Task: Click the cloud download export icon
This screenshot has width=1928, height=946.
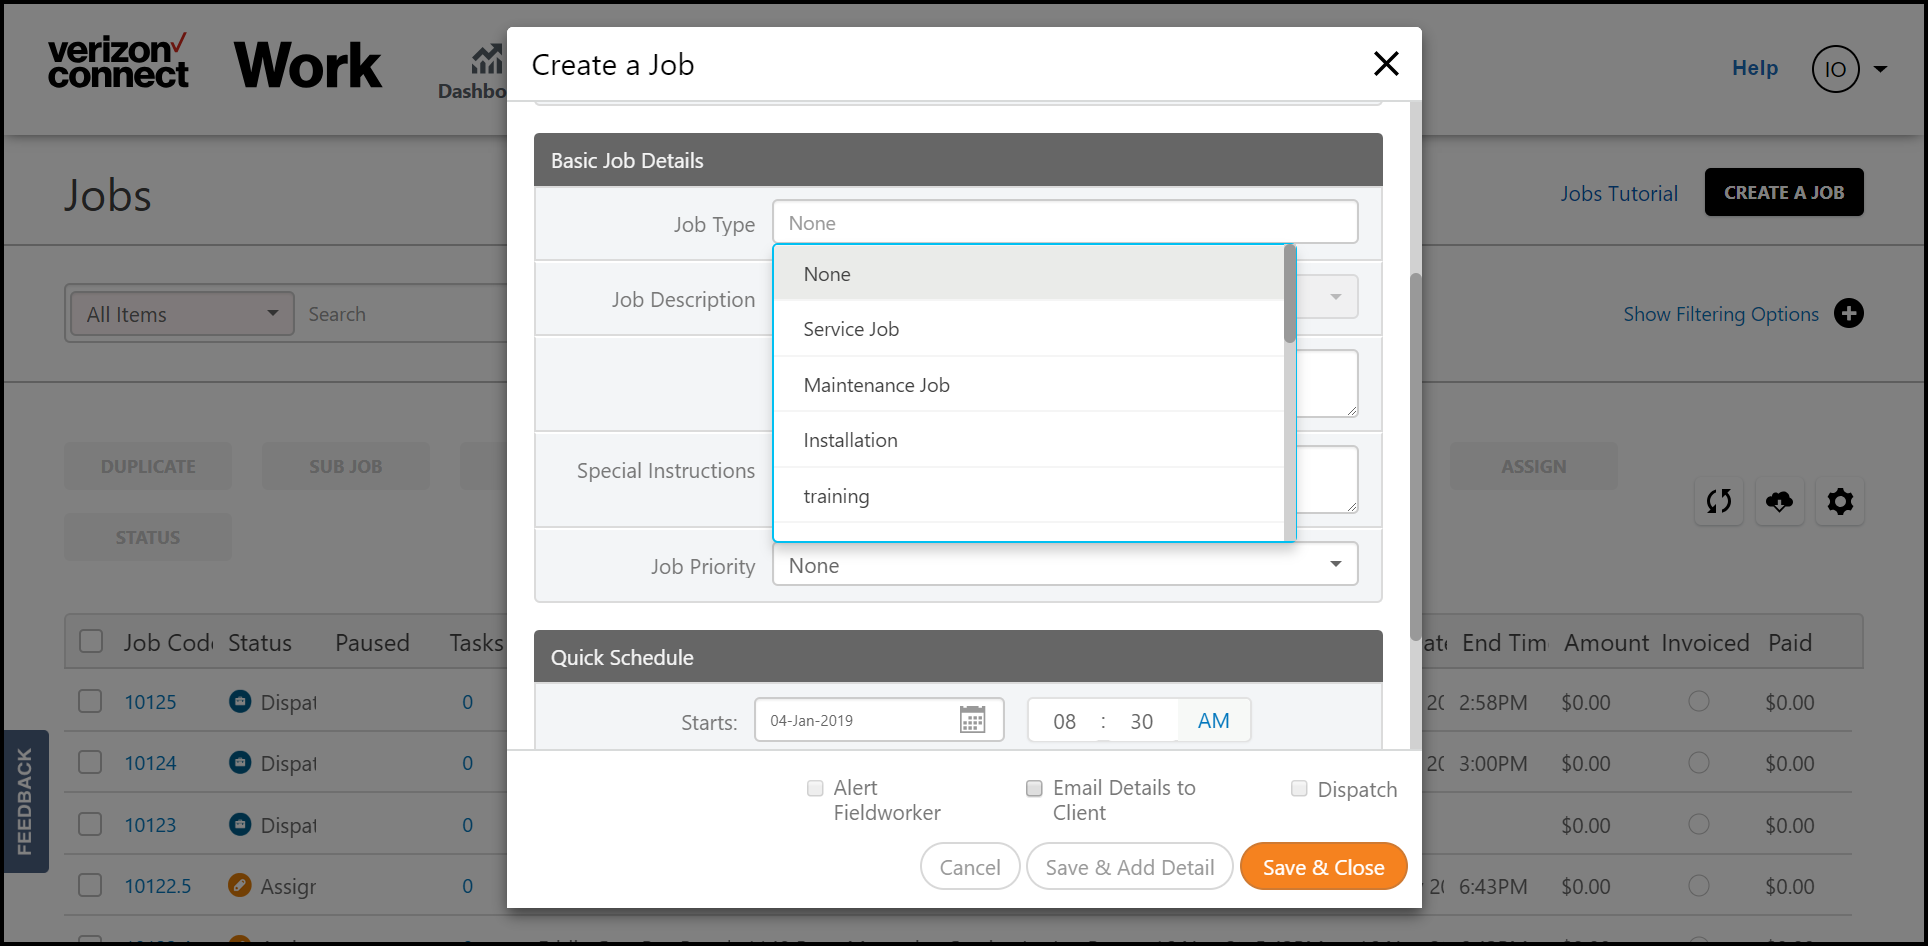Action: point(1780,501)
